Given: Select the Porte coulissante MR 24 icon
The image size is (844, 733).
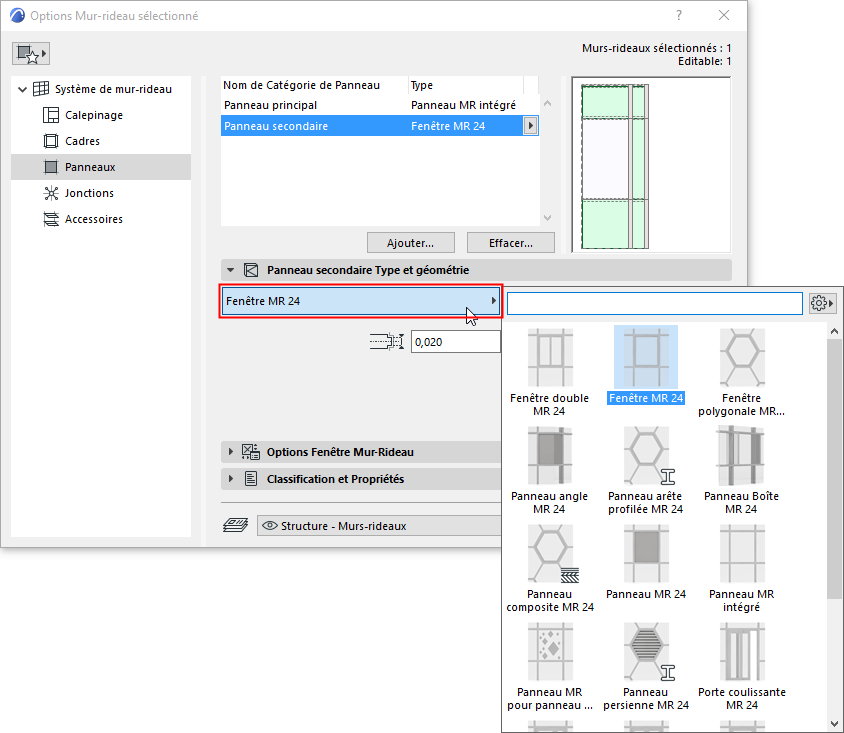Looking at the screenshot, I should 742,651.
